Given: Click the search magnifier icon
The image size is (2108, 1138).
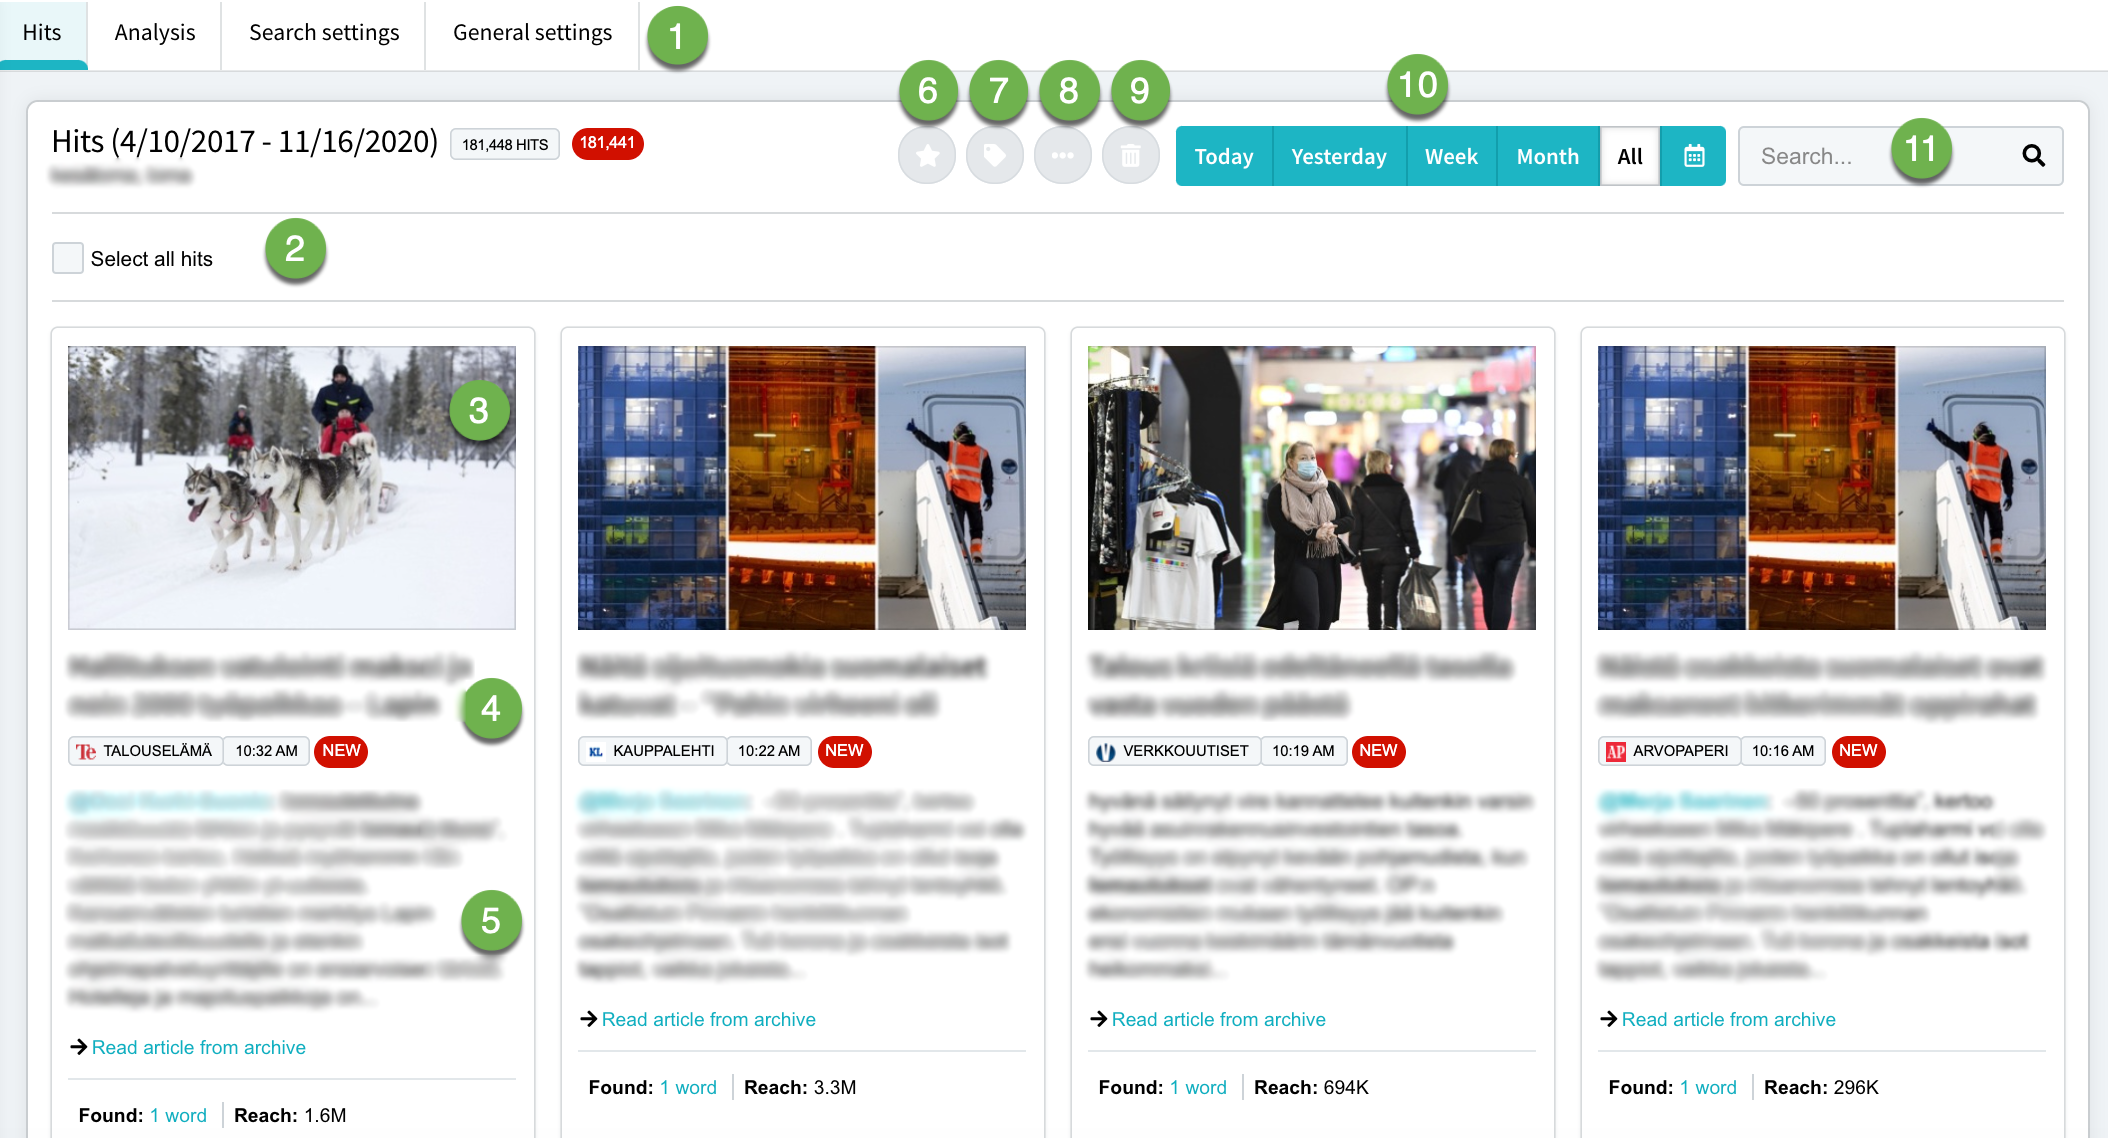Looking at the screenshot, I should click(x=2033, y=156).
